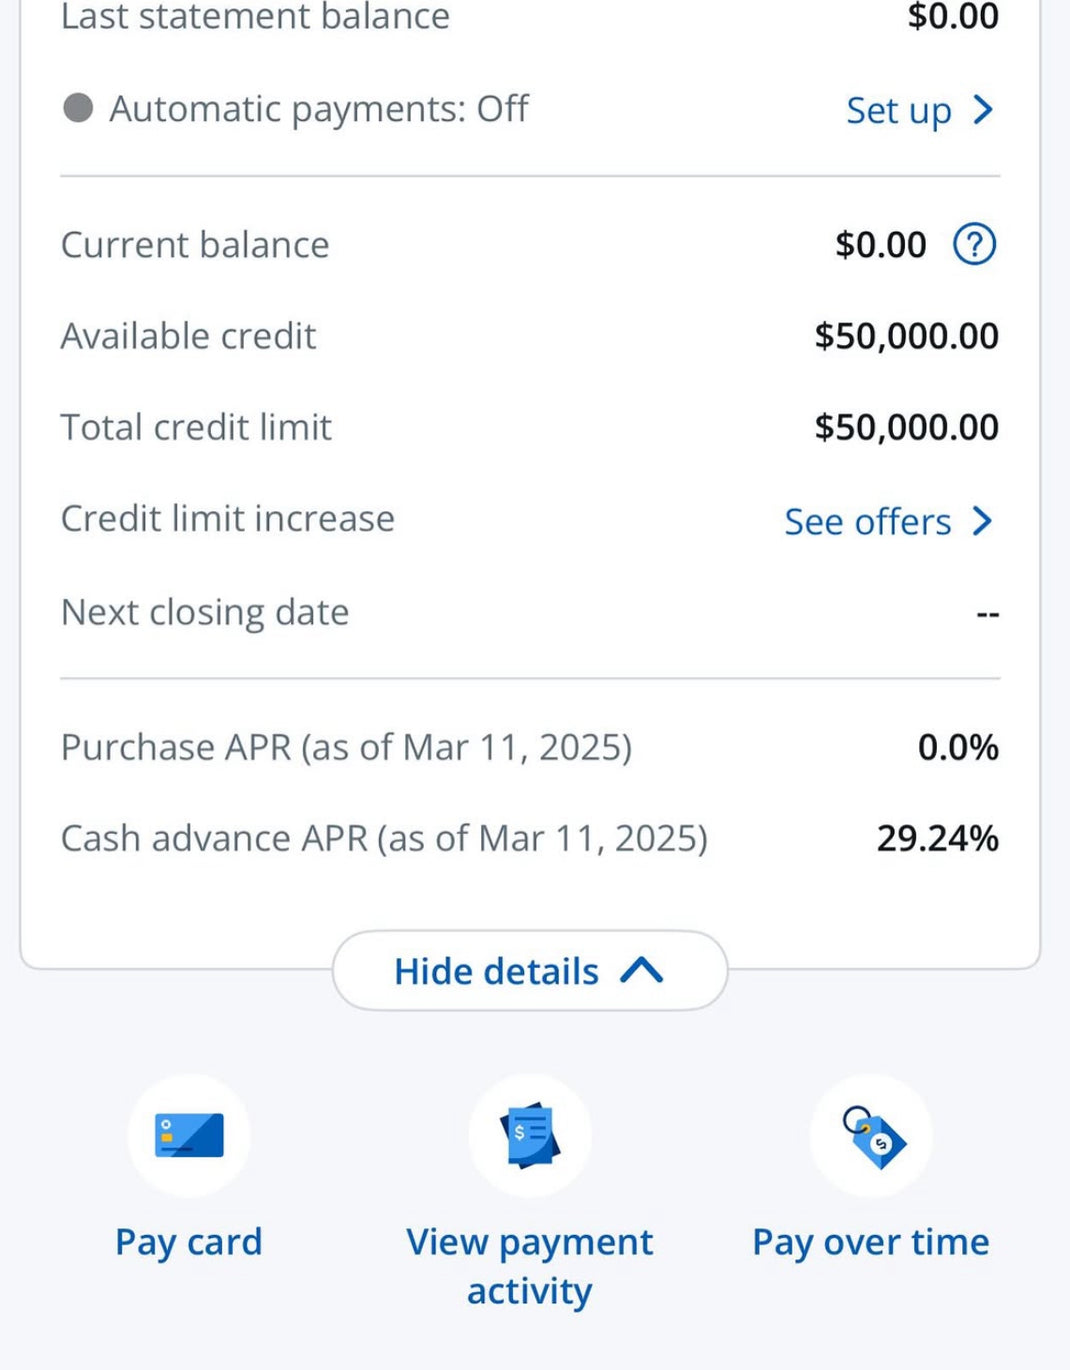The height and width of the screenshot is (1370, 1070).
Task: Select the Pay over time text label
Action: point(871,1242)
